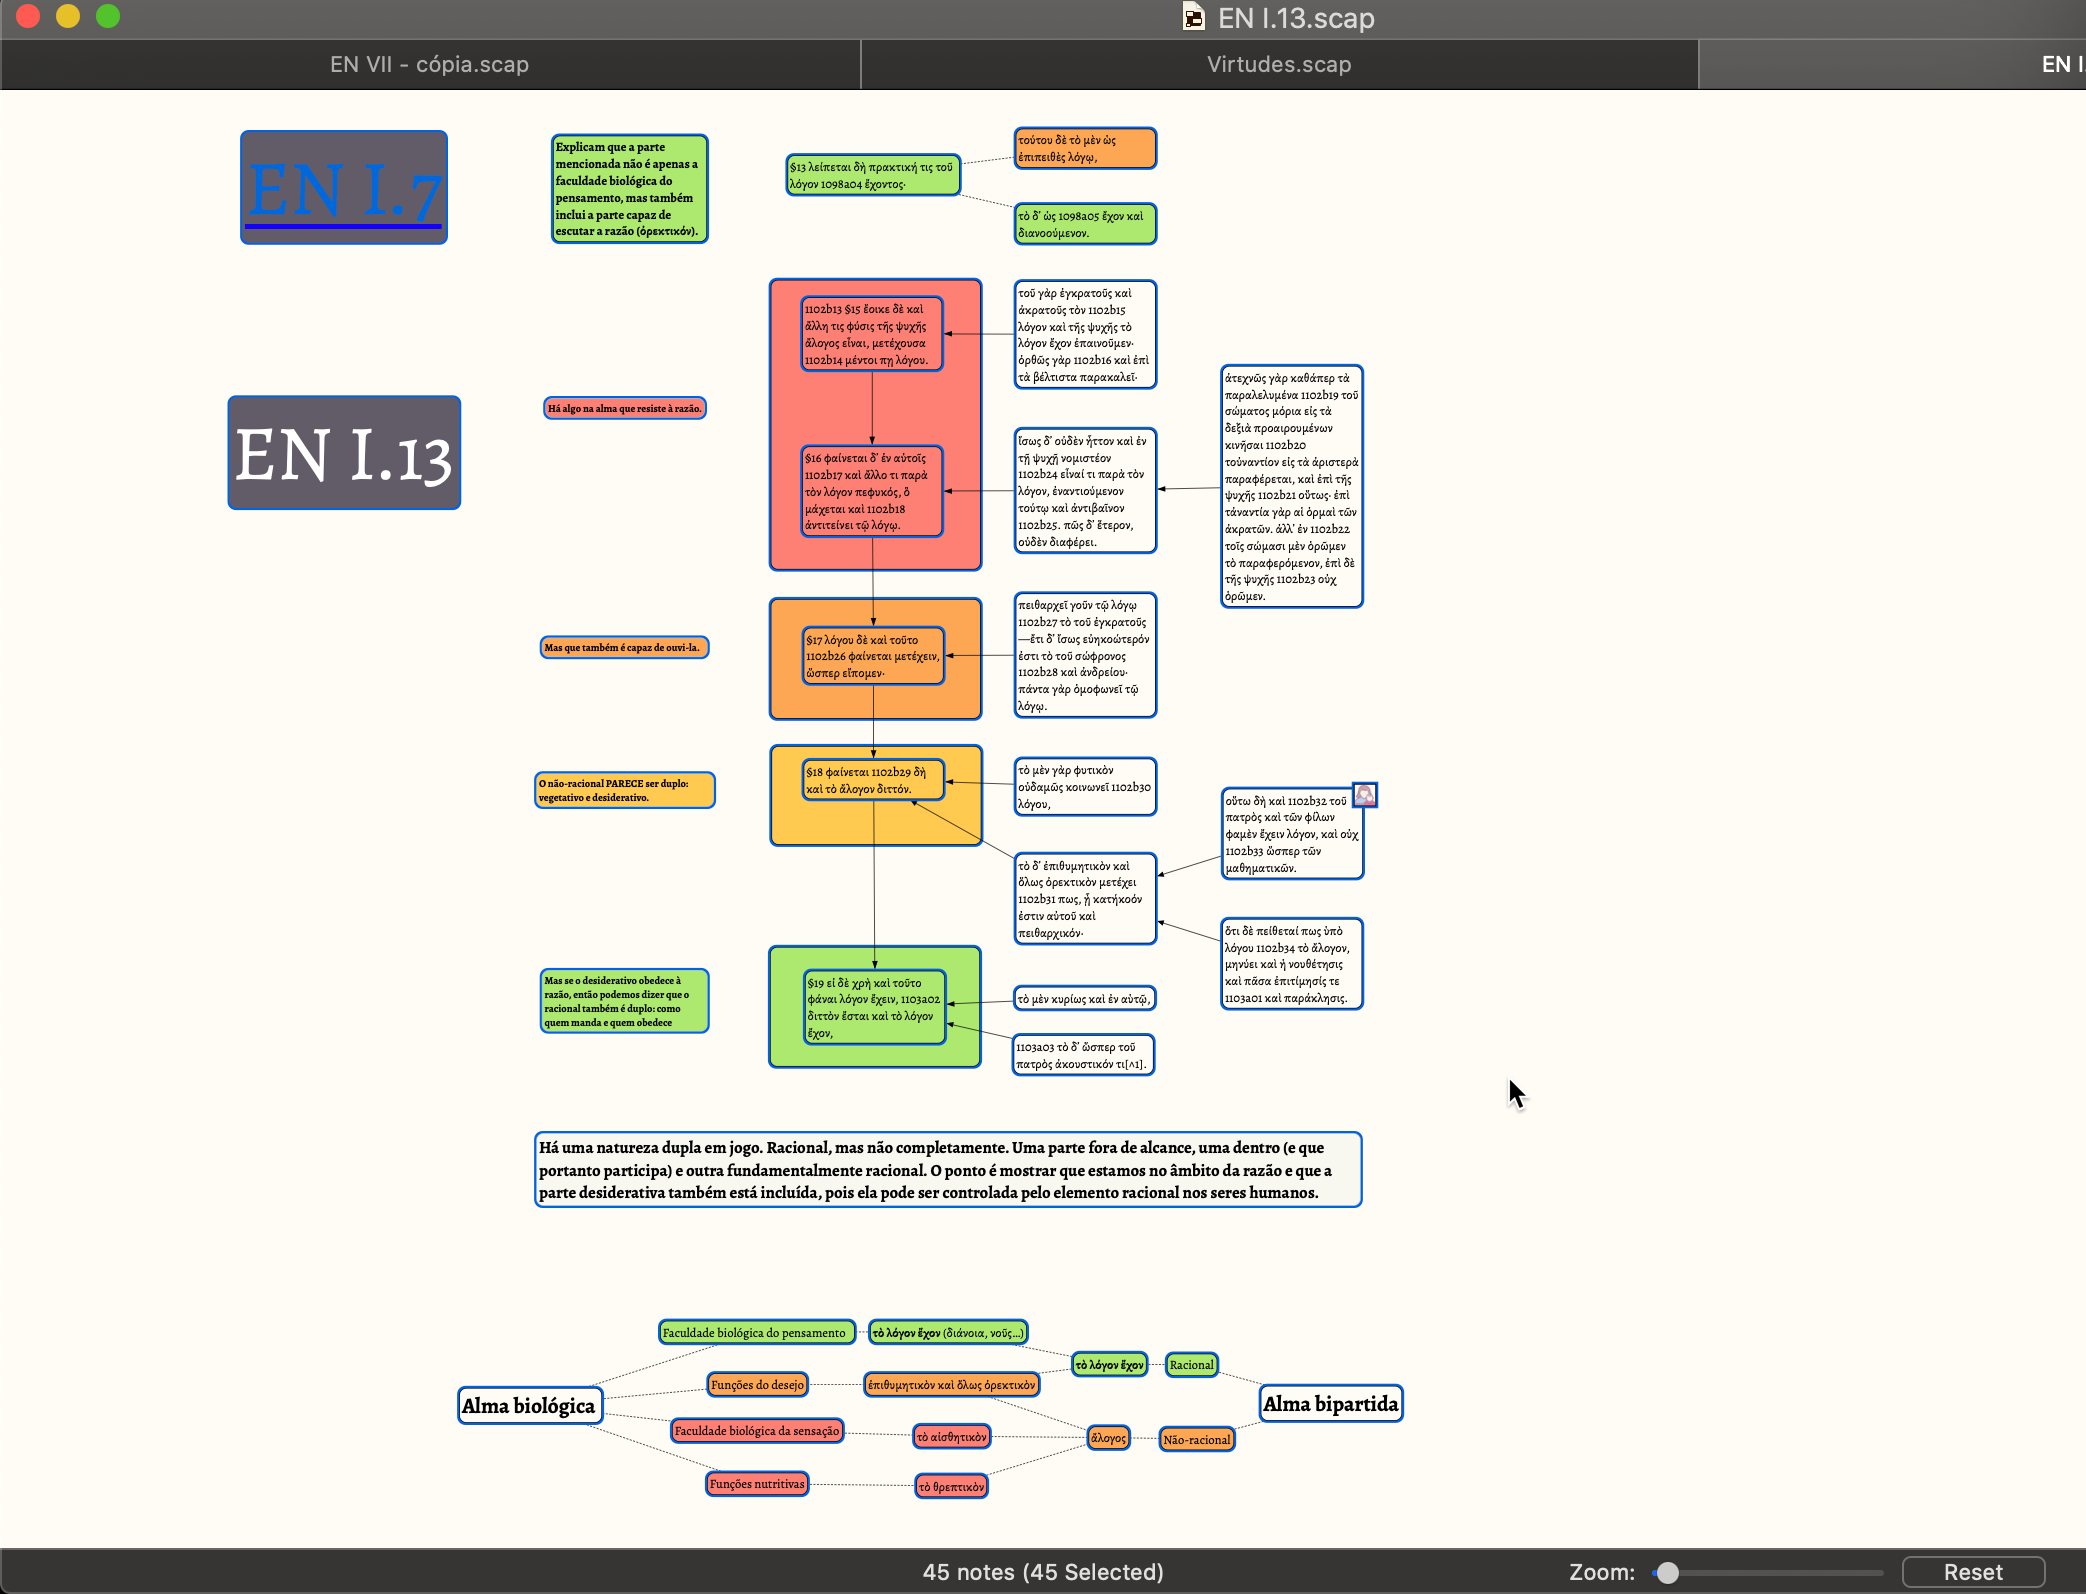Select note 'Faculdade biológica da sensação'
The height and width of the screenshot is (1594, 2086).
(757, 1430)
